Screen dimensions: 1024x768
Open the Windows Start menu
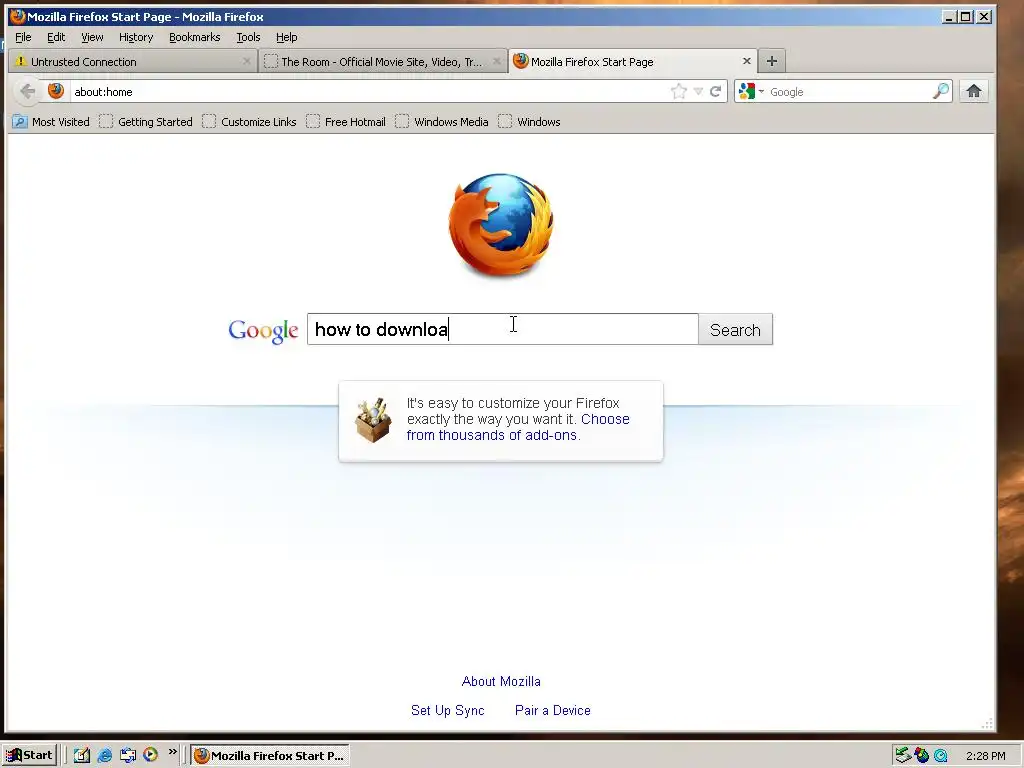click(x=29, y=755)
